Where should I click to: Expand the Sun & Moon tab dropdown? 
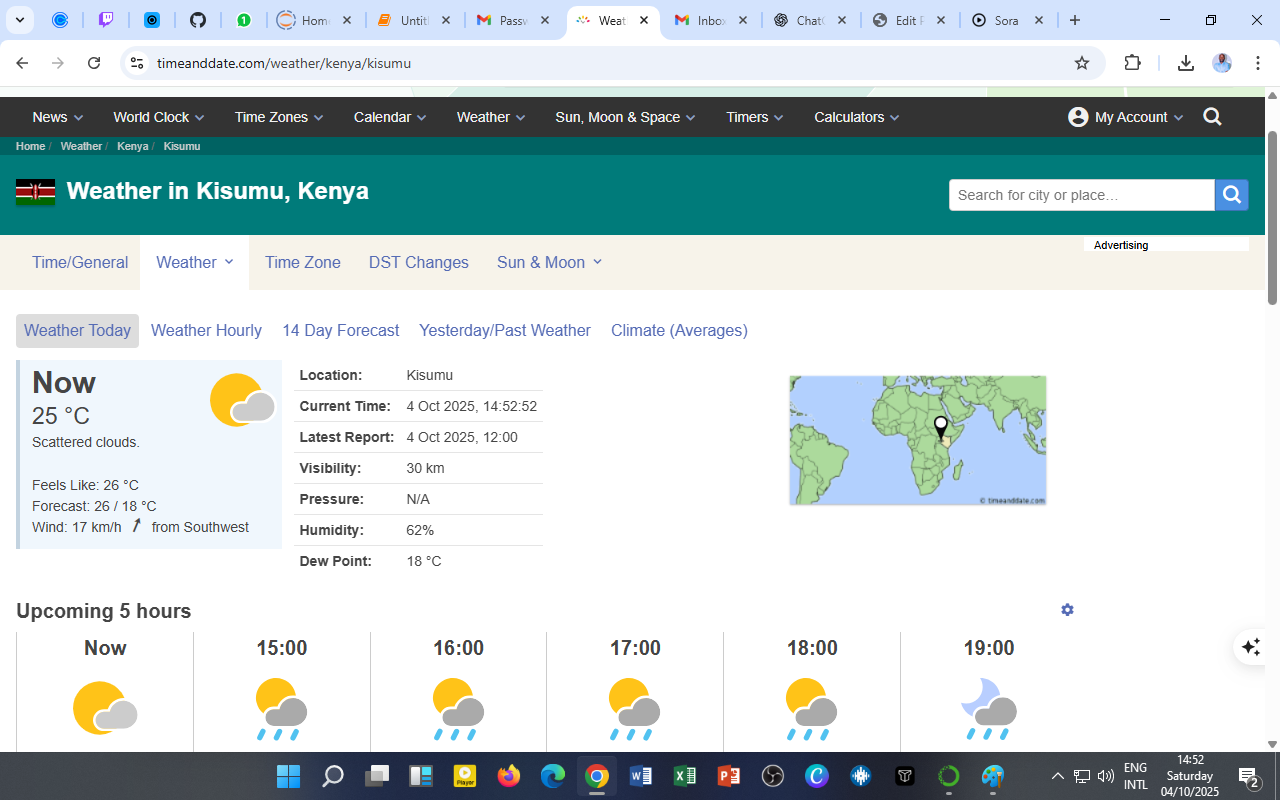coord(549,262)
